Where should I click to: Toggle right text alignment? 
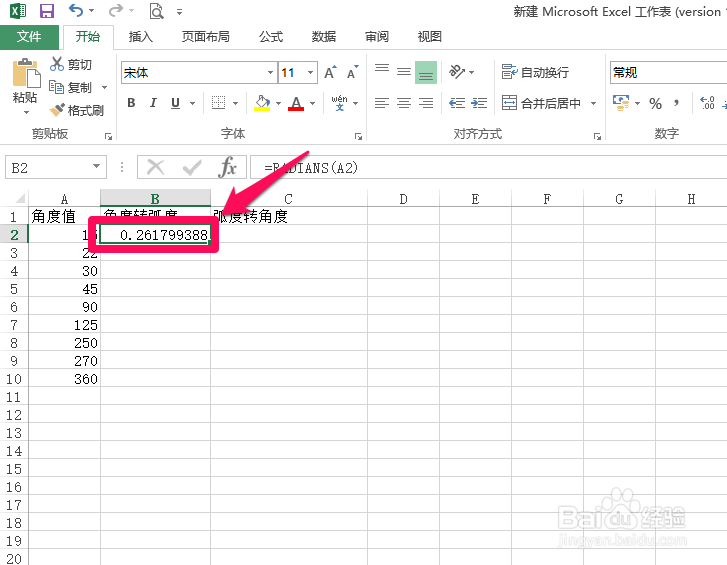tap(426, 103)
